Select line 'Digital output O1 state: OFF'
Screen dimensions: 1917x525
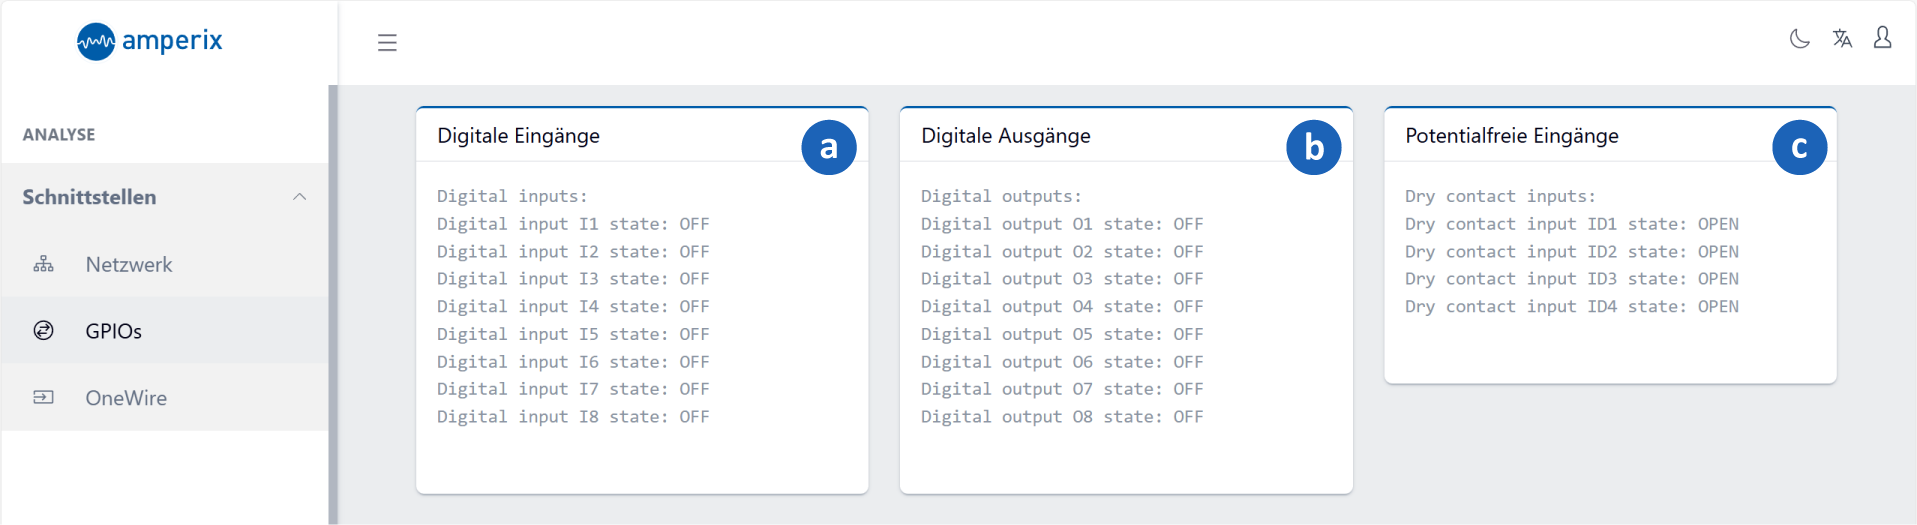[x=1062, y=224]
